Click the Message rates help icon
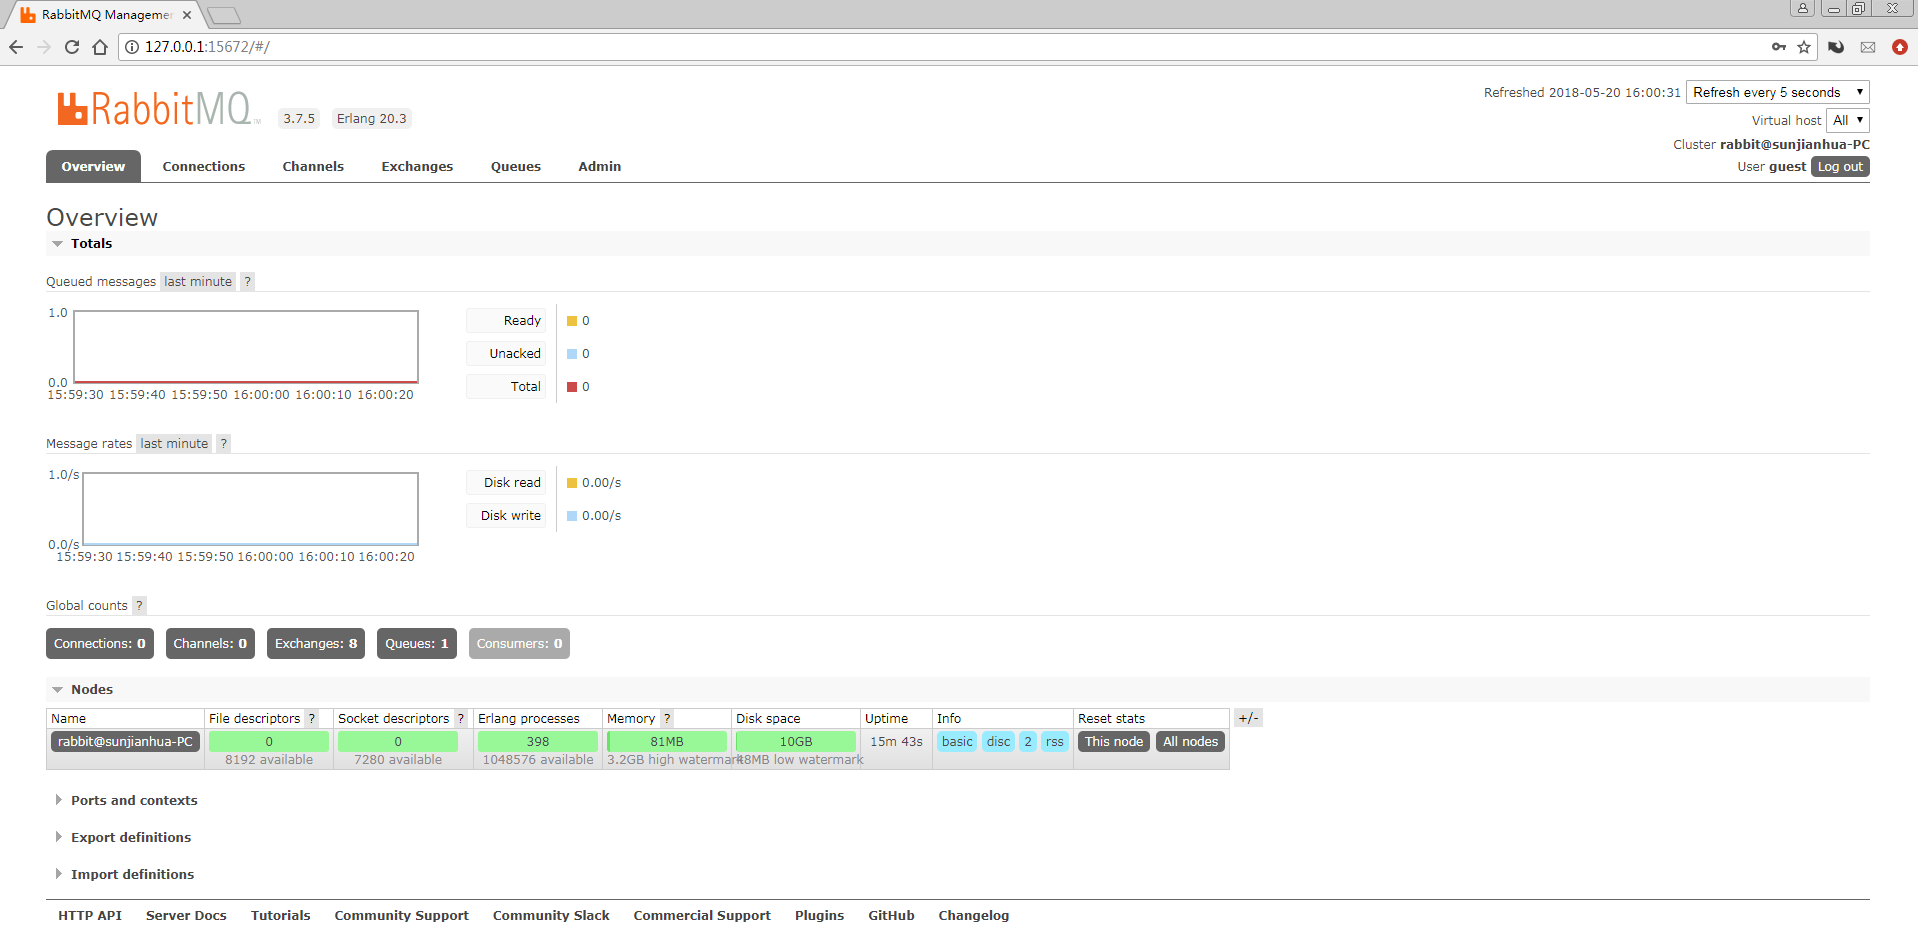Image resolution: width=1918 pixels, height=938 pixels. pyautogui.click(x=223, y=443)
